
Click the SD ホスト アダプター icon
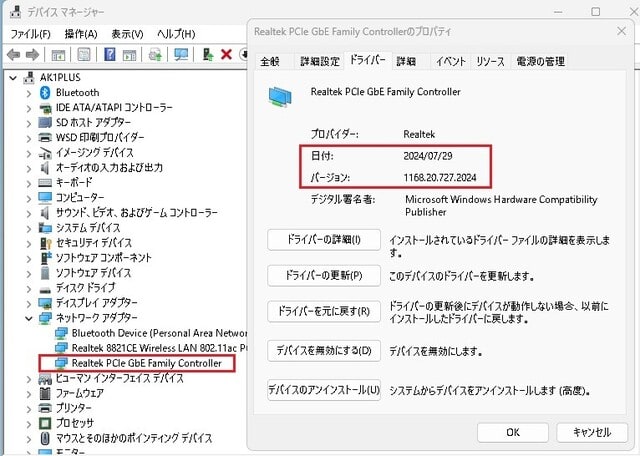(x=45, y=122)
